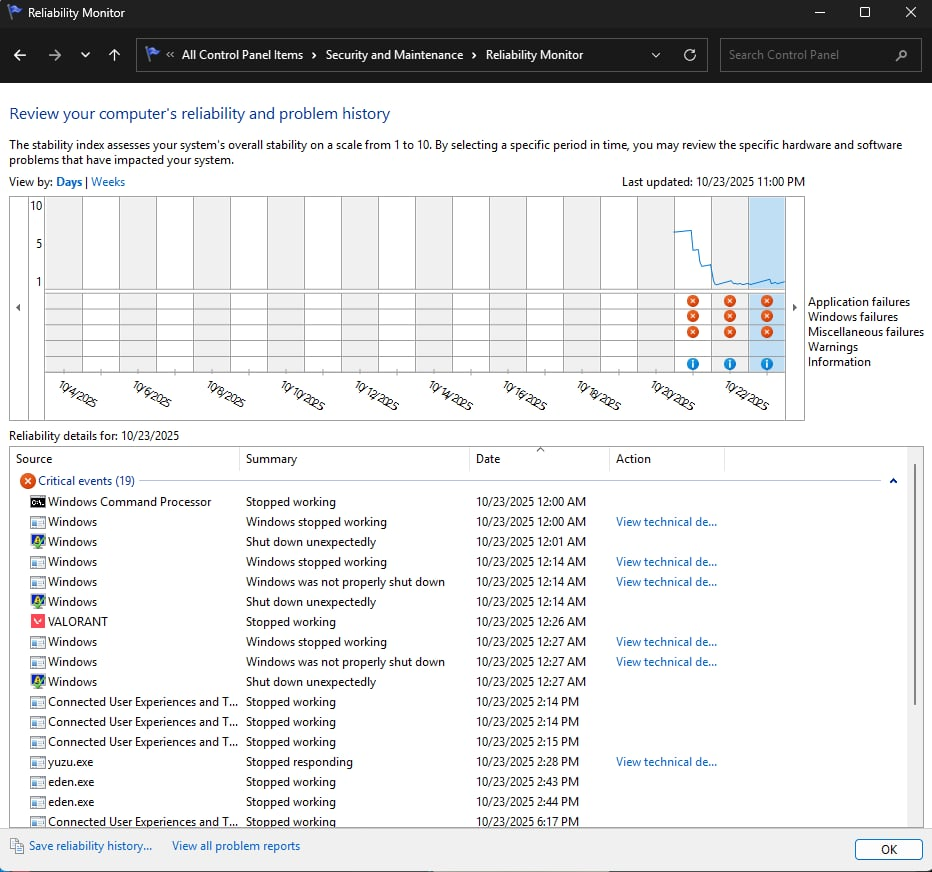The image size is (932, 872).
Task: Collapse the Critical events group
Action: point(893,481)
